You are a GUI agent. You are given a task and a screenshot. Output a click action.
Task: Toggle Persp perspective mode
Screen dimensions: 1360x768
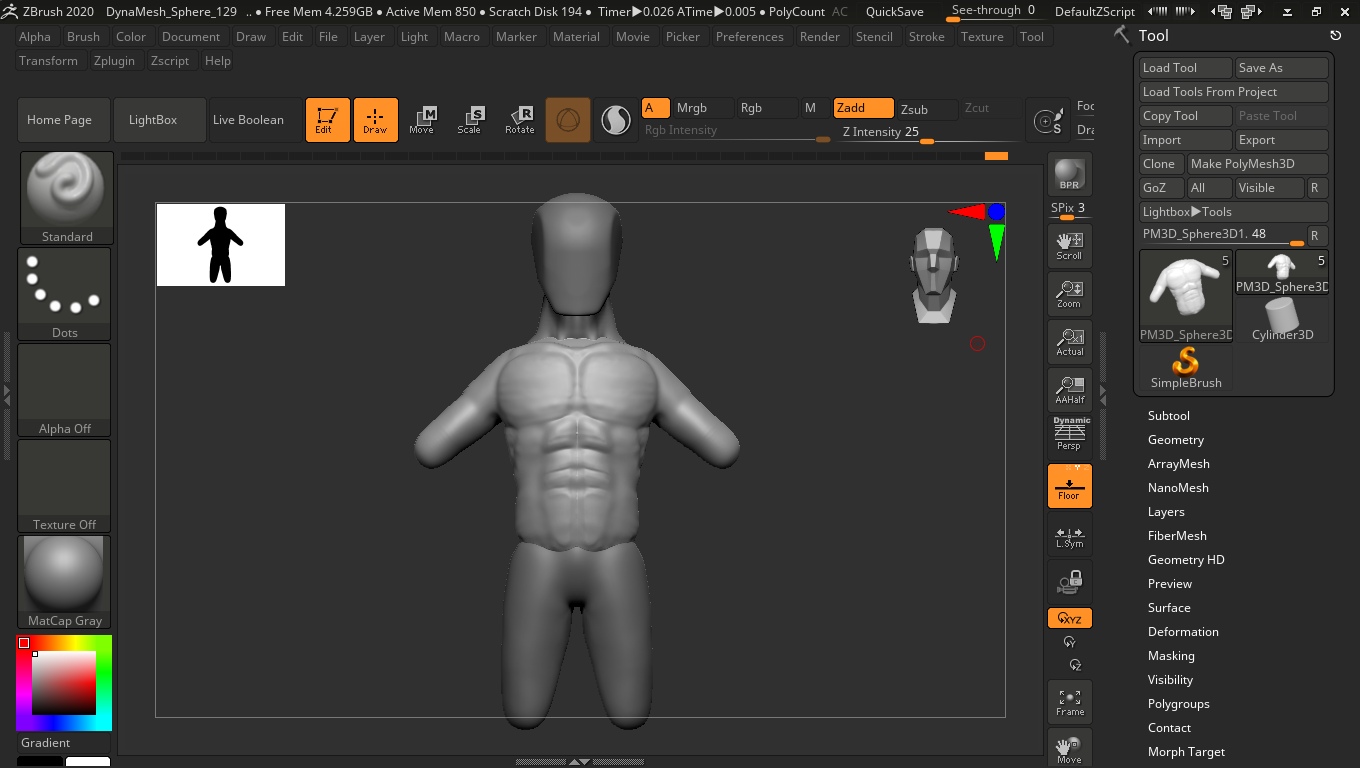tap(1069, 435)
